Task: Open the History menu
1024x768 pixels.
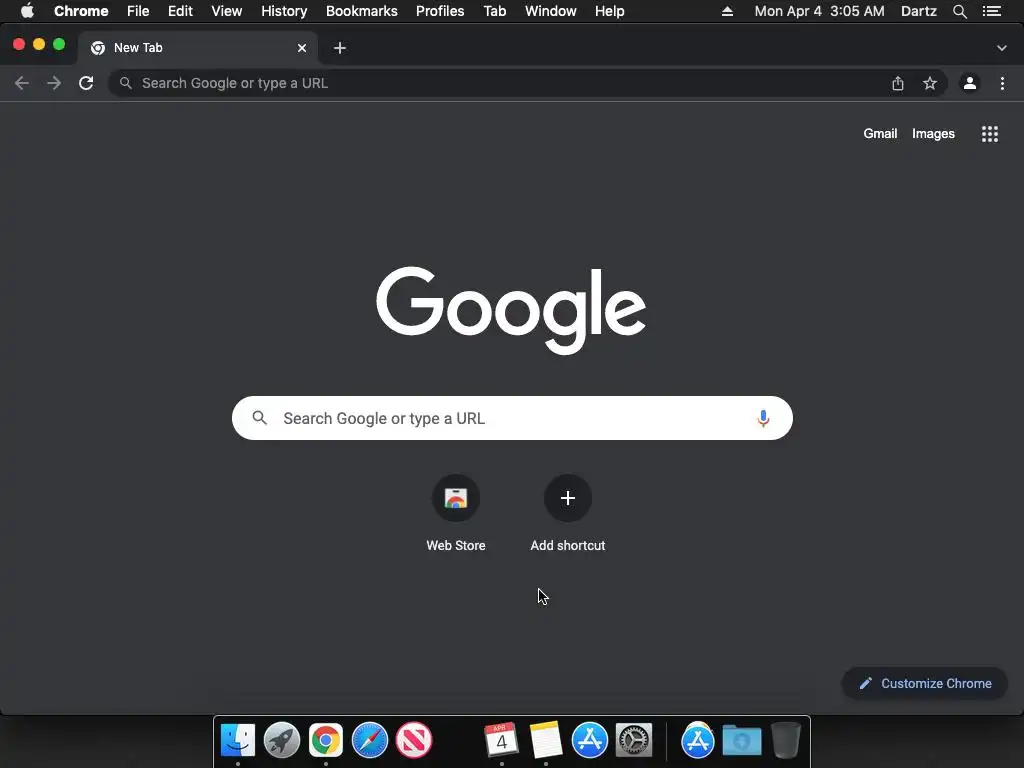Action: [284, 11]
